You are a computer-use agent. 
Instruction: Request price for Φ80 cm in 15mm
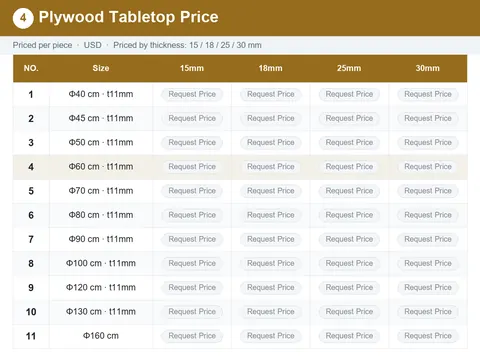click(192, 215)
